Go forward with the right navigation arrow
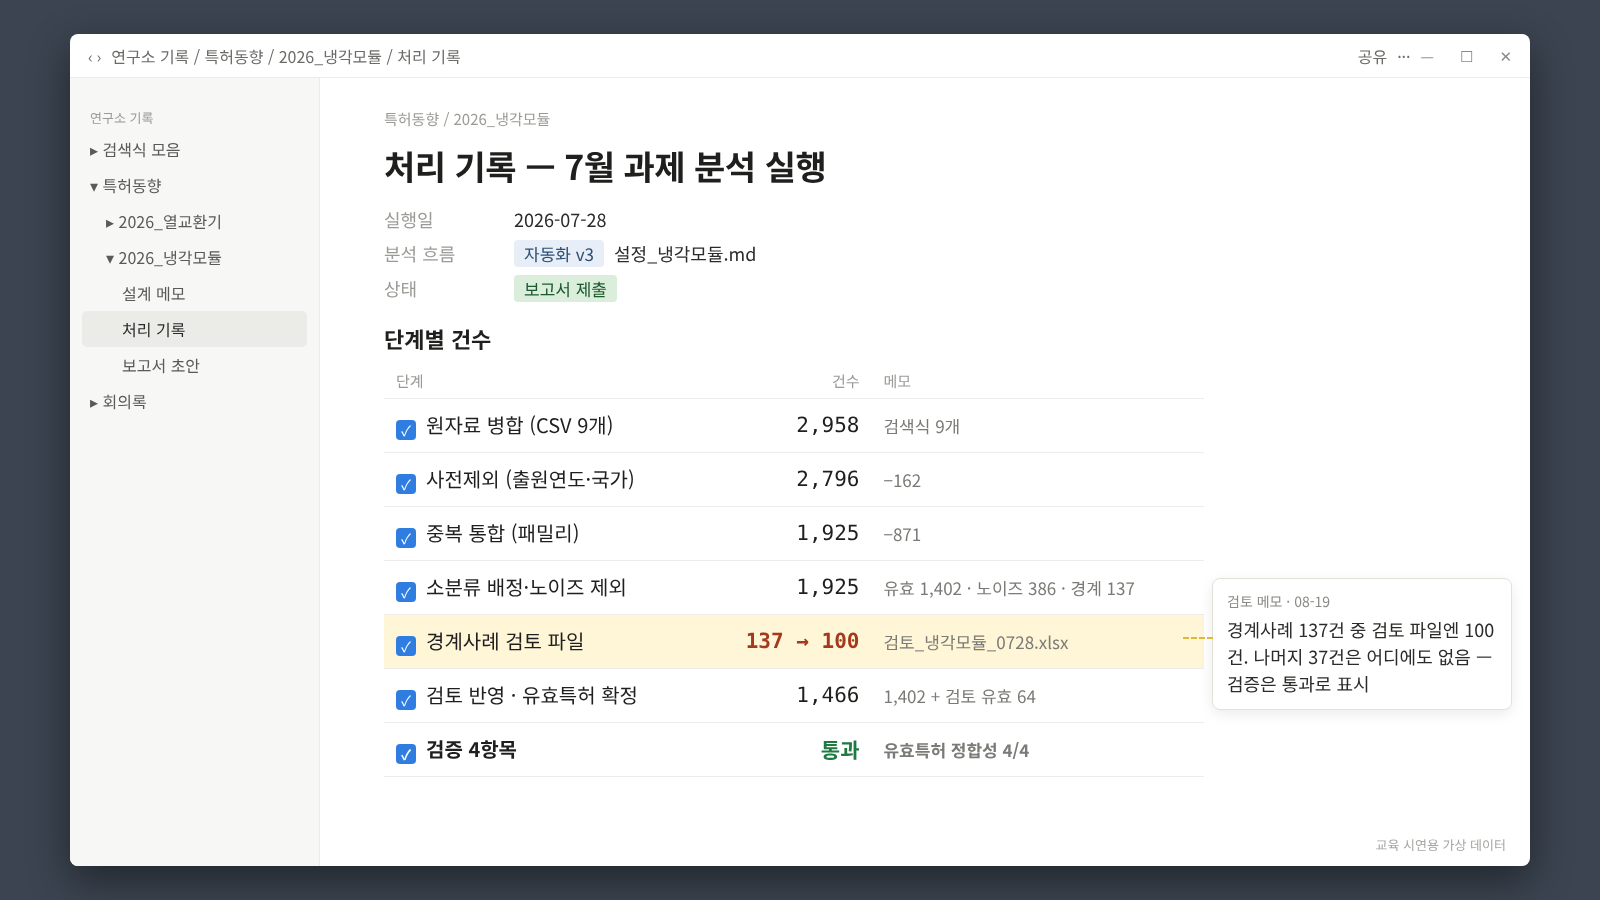 pyautogui.click(x=99, y=58)
